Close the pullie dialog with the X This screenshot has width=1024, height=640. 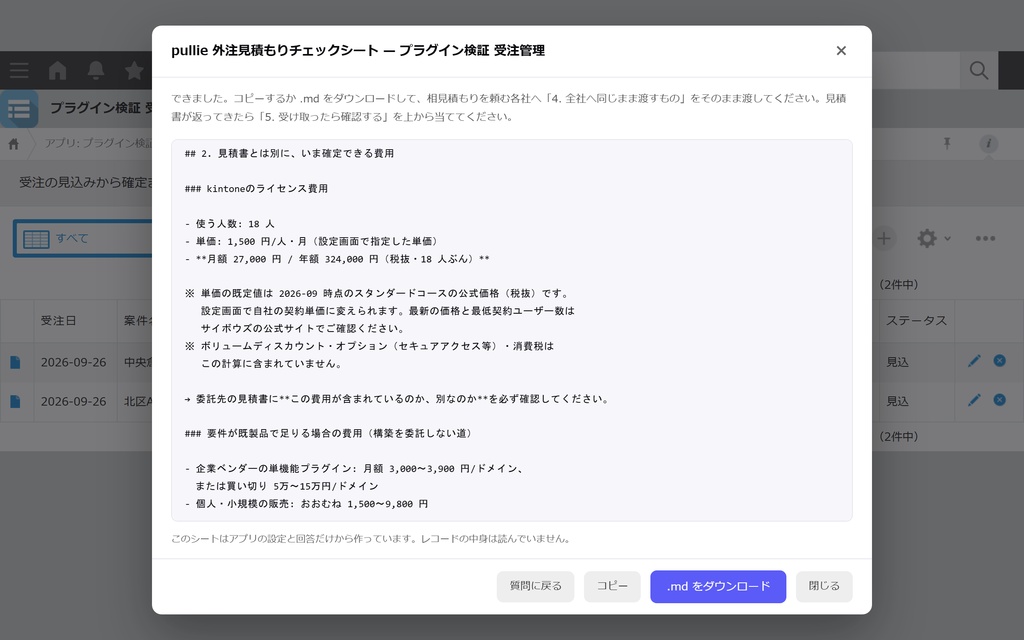[841, 51]
